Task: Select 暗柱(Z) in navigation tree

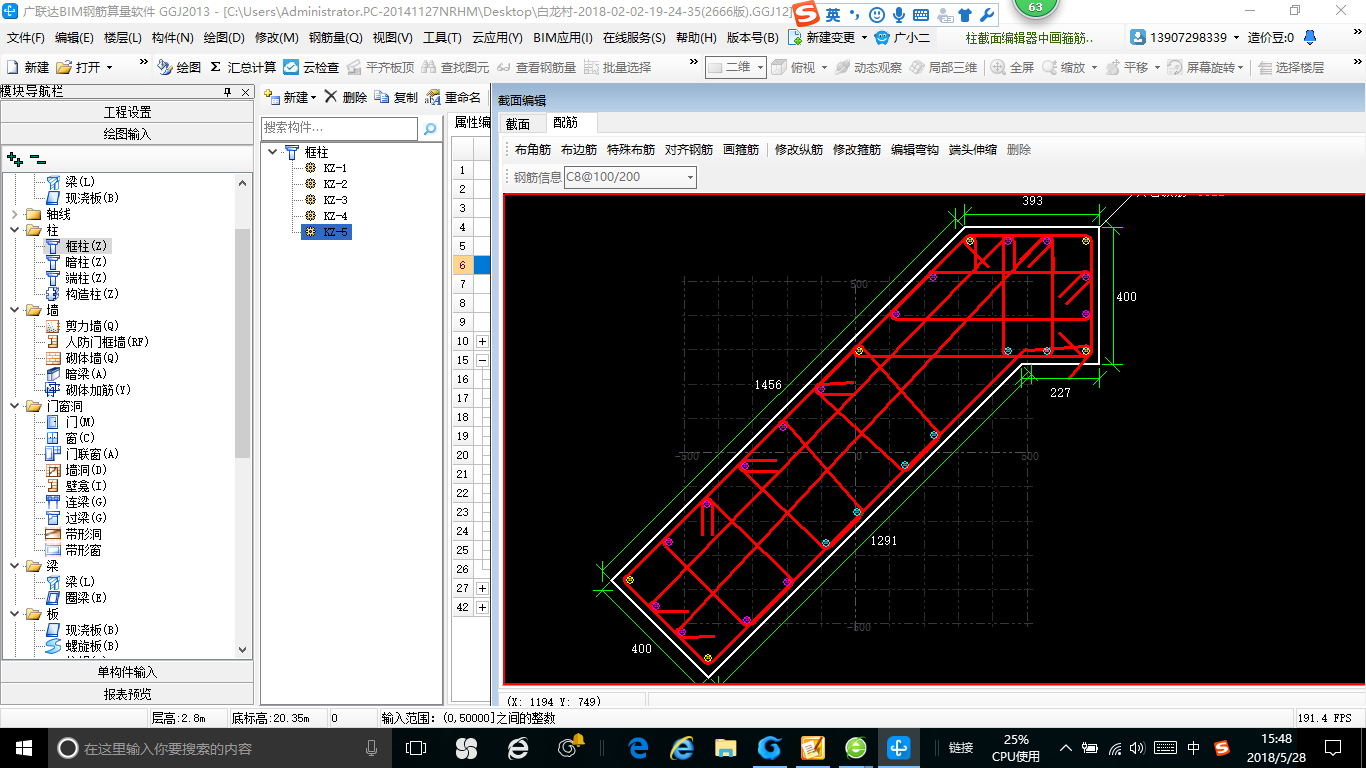Action: [x=85, y=262]
